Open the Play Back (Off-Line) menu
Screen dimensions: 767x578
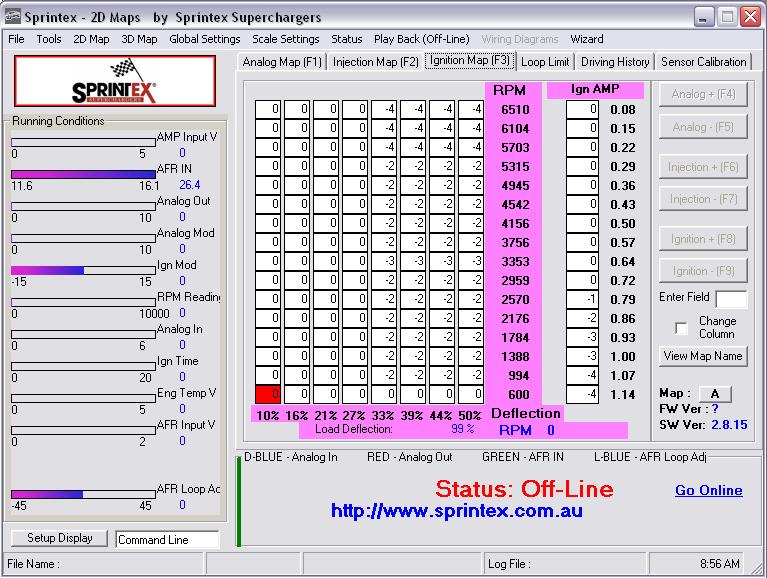(421, 39)
